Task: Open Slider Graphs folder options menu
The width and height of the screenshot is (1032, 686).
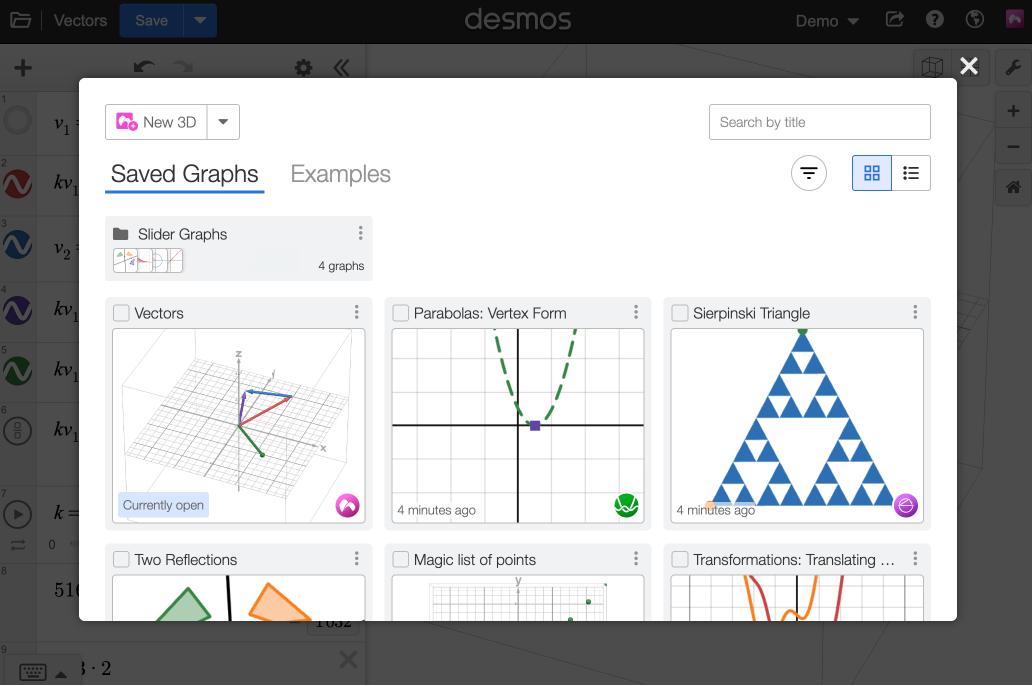Action: click(360, 234)
